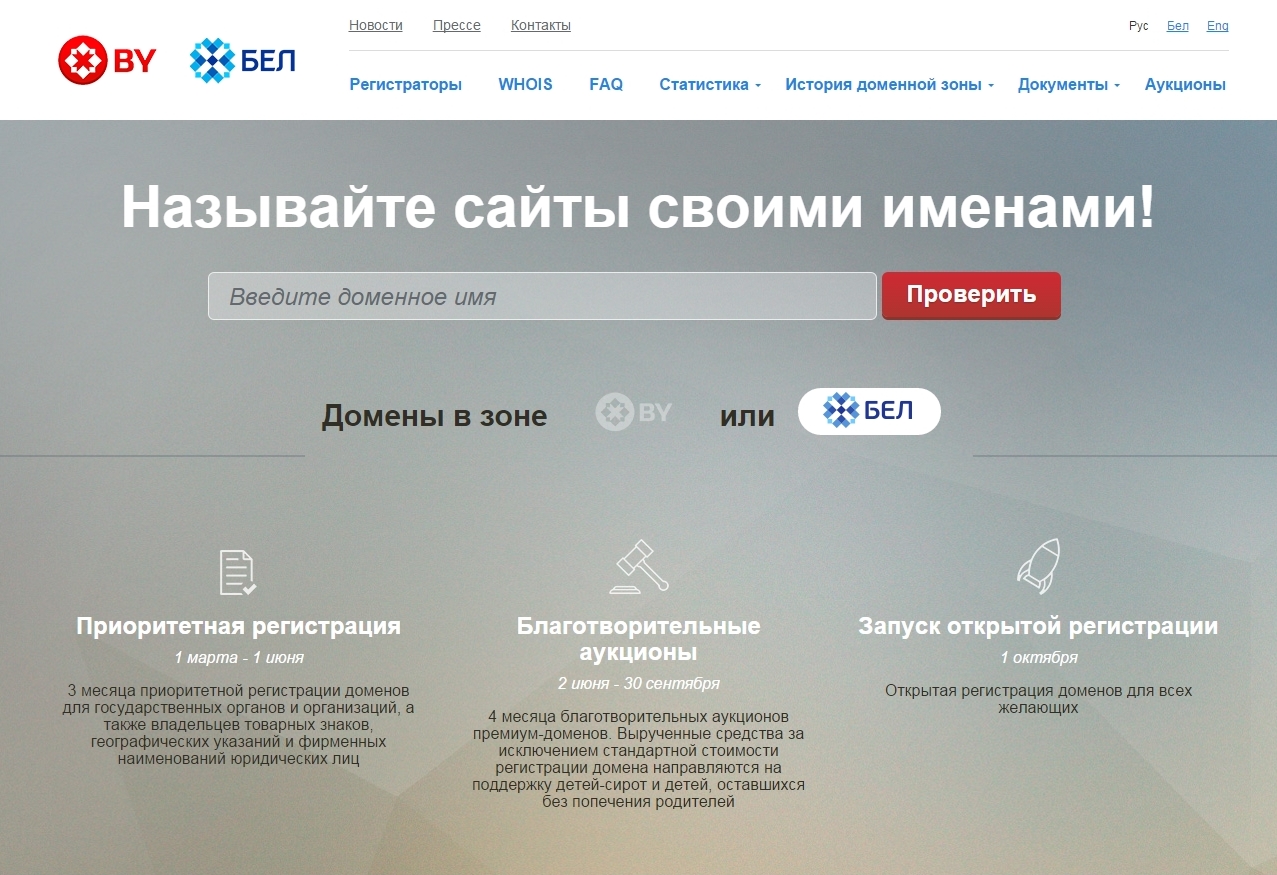
Task: Open the Контакты page
Action: pos(539,25)
